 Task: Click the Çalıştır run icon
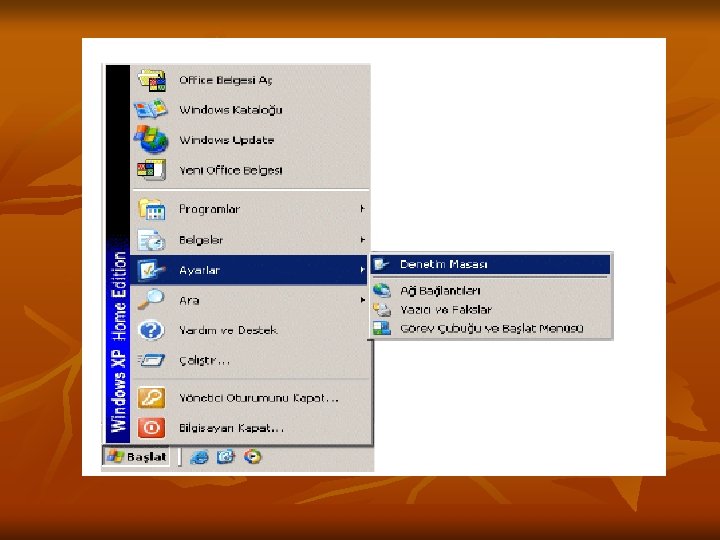151,360
